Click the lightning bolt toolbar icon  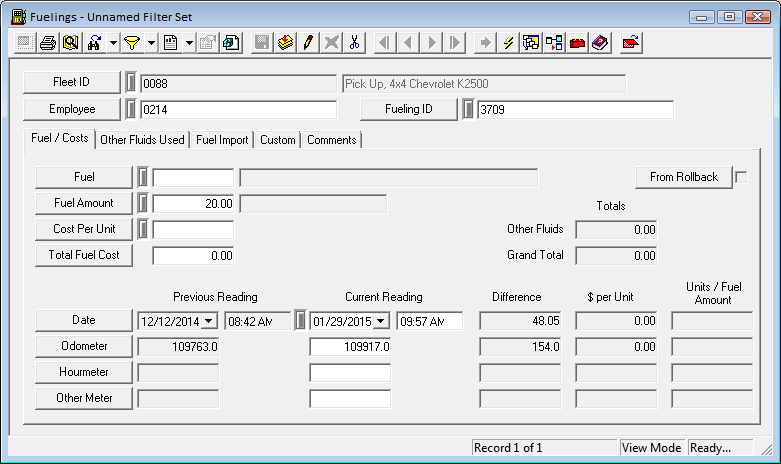pyautogui.click(x=508, y=43)
